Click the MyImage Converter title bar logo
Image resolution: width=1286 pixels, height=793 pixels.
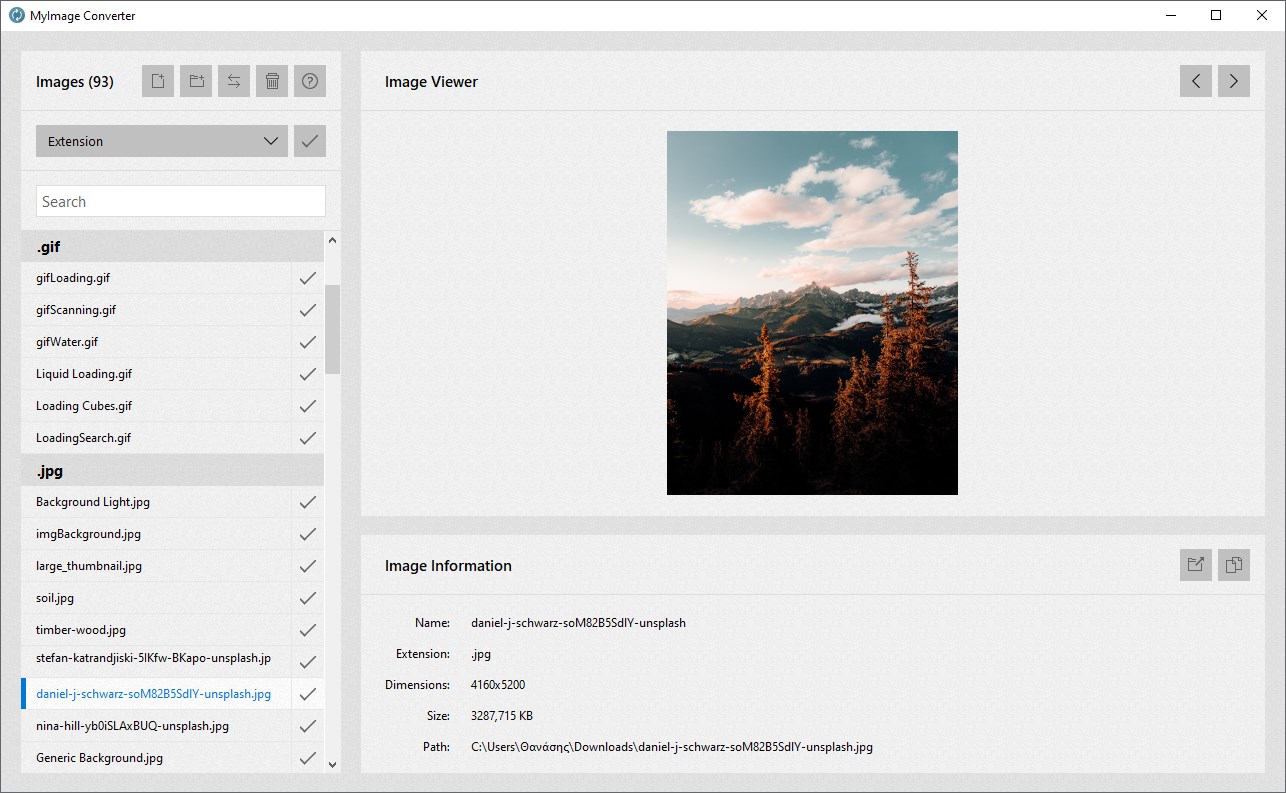coord(17,15)
